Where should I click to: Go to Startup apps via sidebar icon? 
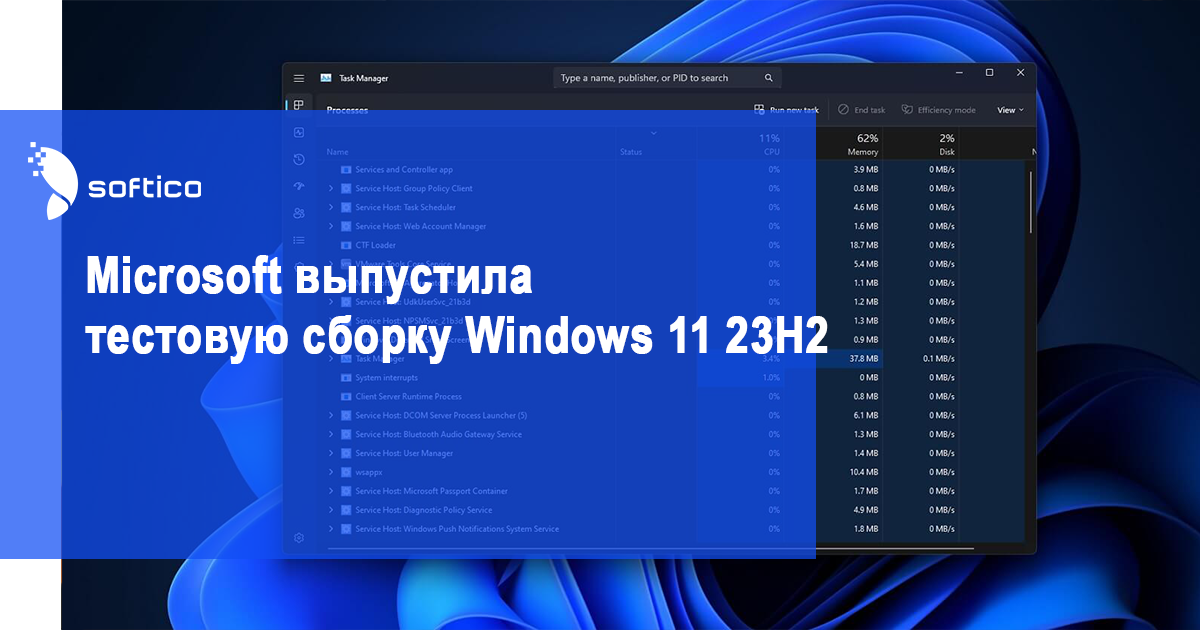(298, 186)
